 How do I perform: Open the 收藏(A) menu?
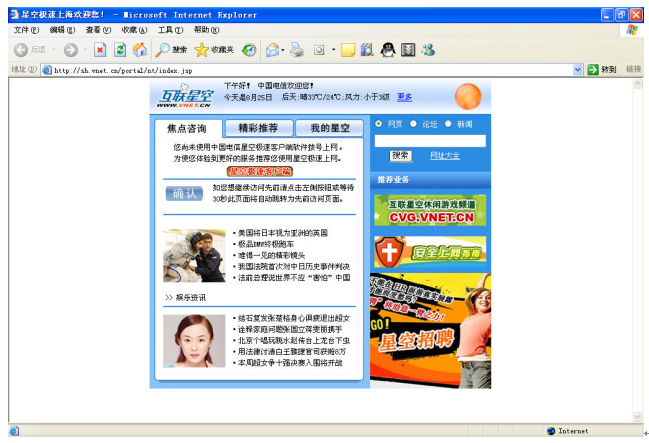134,30
